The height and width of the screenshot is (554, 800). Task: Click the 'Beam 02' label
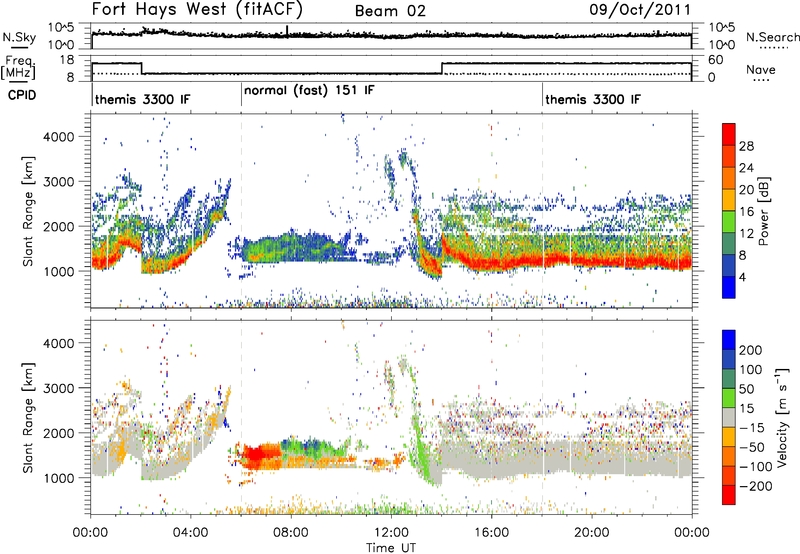pyautogui.click(x=390, y=11)
